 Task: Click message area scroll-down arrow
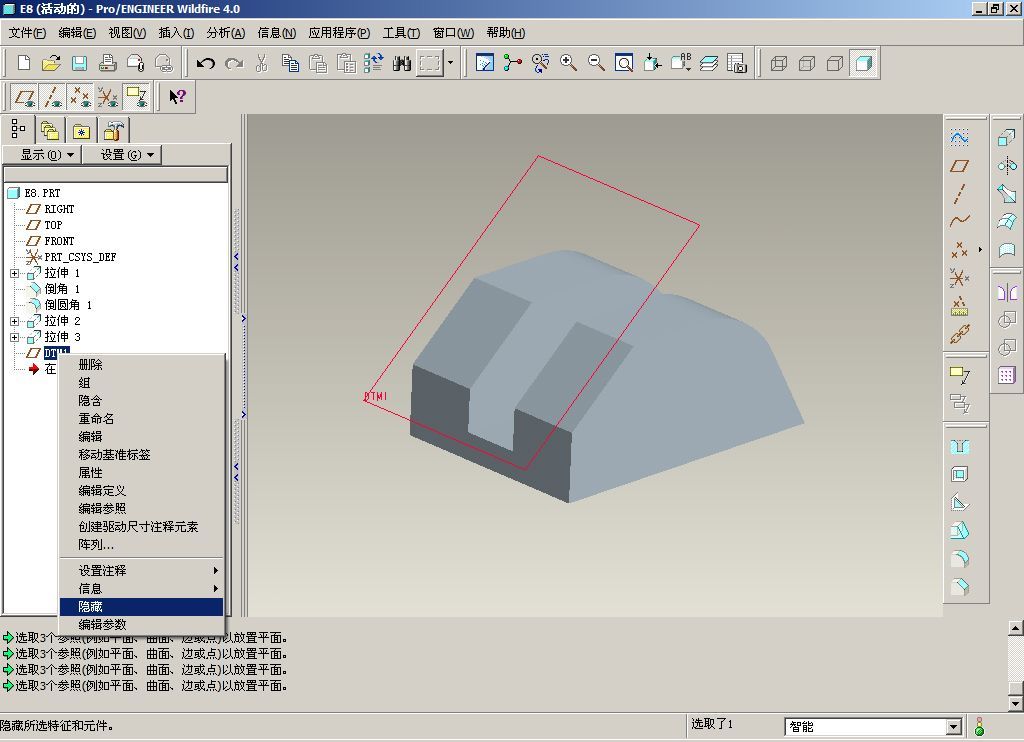tap(1015, 703)
